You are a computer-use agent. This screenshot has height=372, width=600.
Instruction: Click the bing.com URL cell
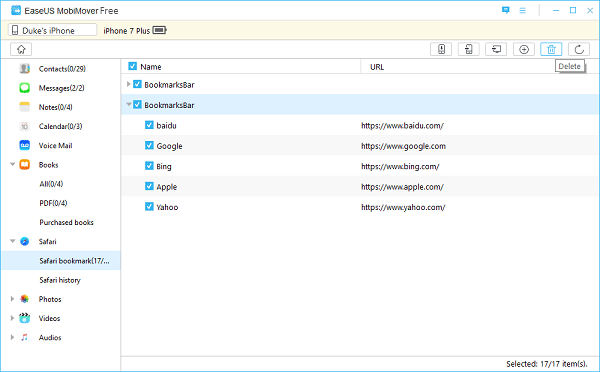[400, 166]
